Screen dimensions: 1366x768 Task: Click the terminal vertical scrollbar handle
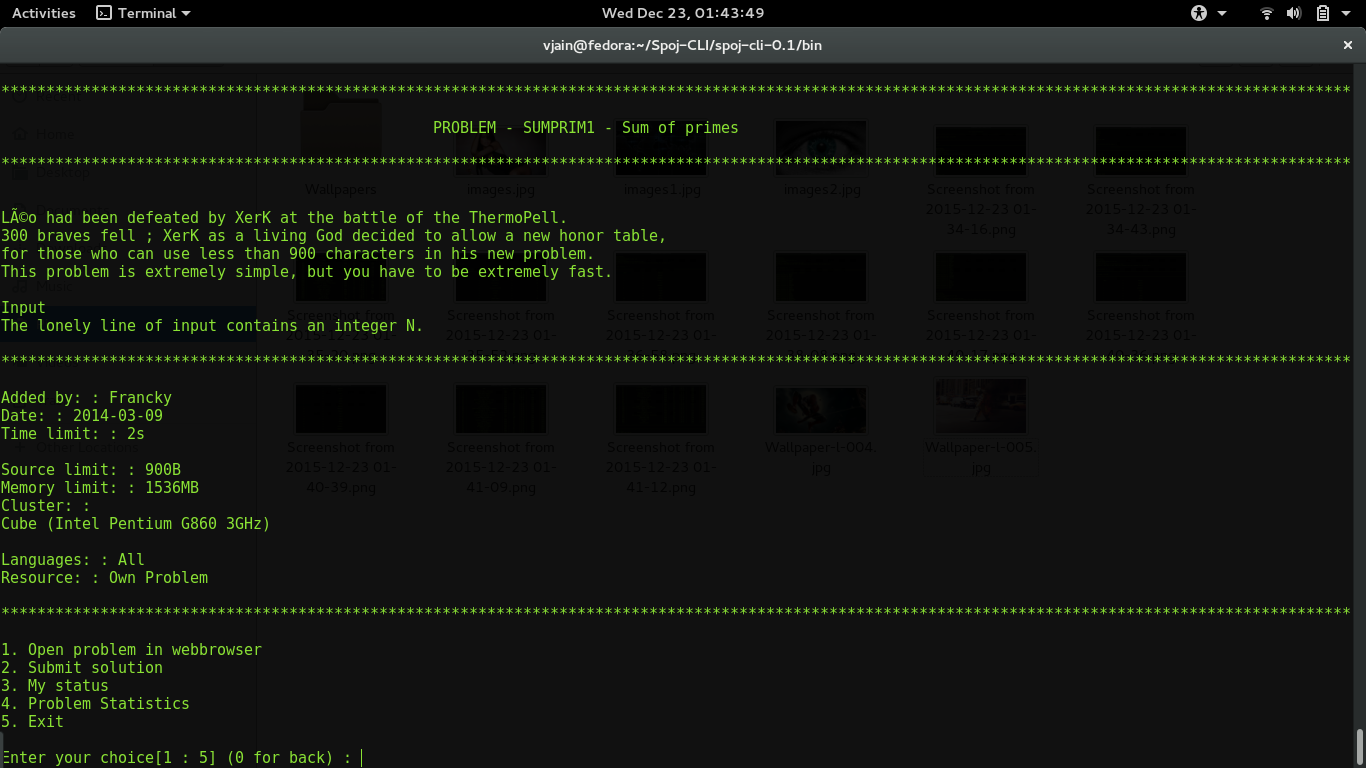(1360, 745)
